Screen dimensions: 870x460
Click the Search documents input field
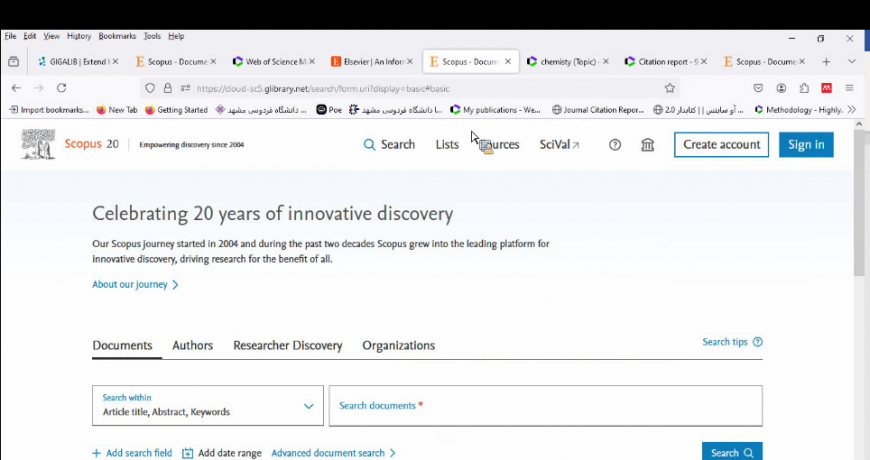point(545,406)
